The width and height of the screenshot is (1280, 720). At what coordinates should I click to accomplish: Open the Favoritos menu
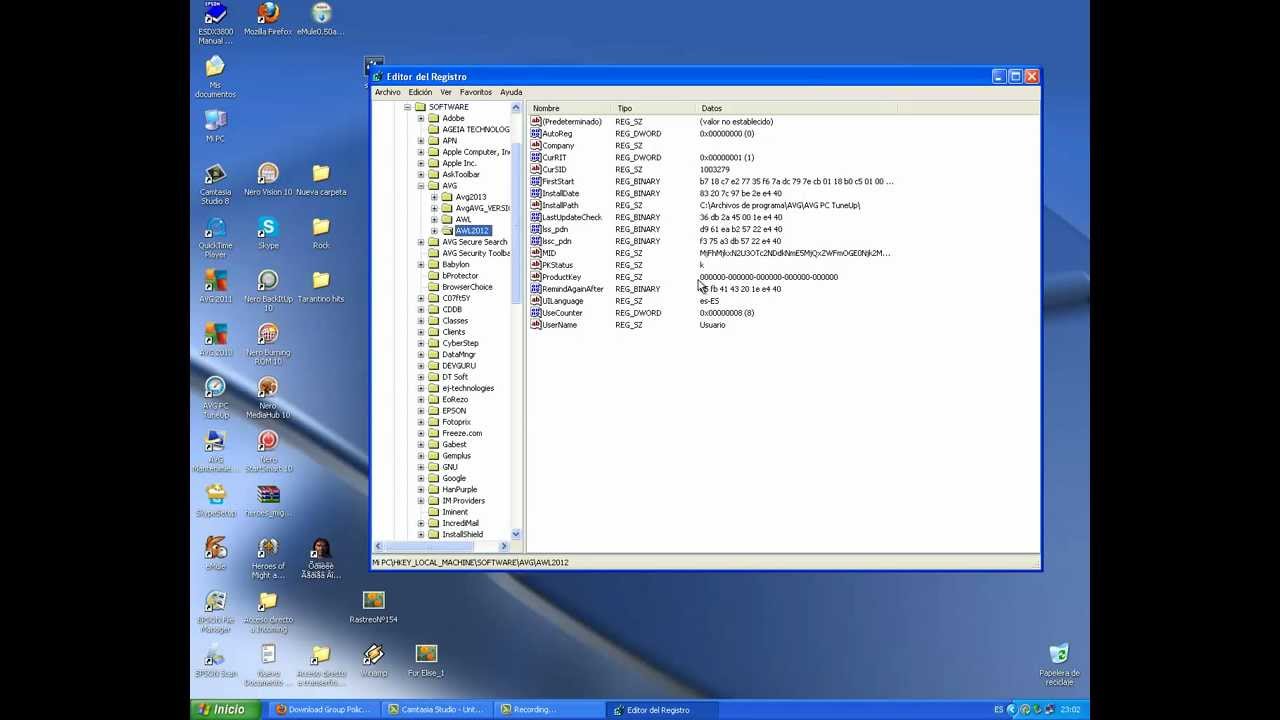pyautogui.click(x=476, y=92)
